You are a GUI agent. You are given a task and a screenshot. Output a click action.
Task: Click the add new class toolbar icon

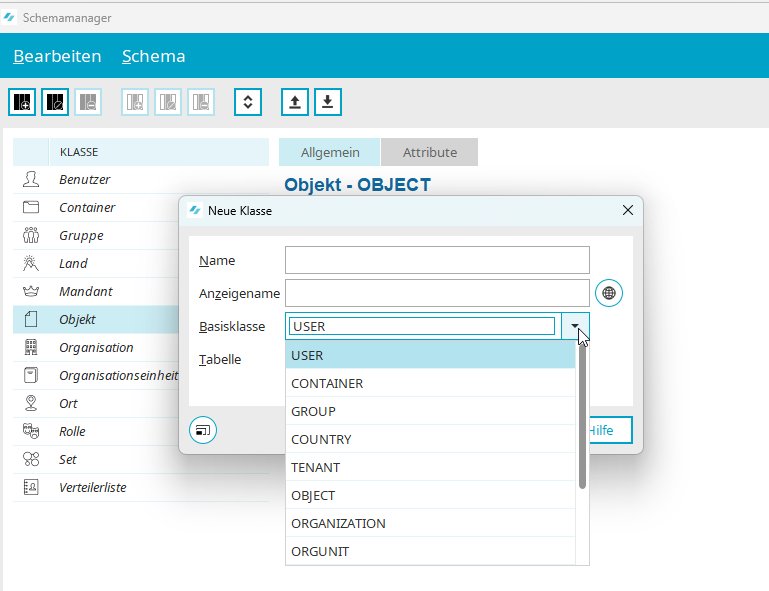click(x=22, y=102)
